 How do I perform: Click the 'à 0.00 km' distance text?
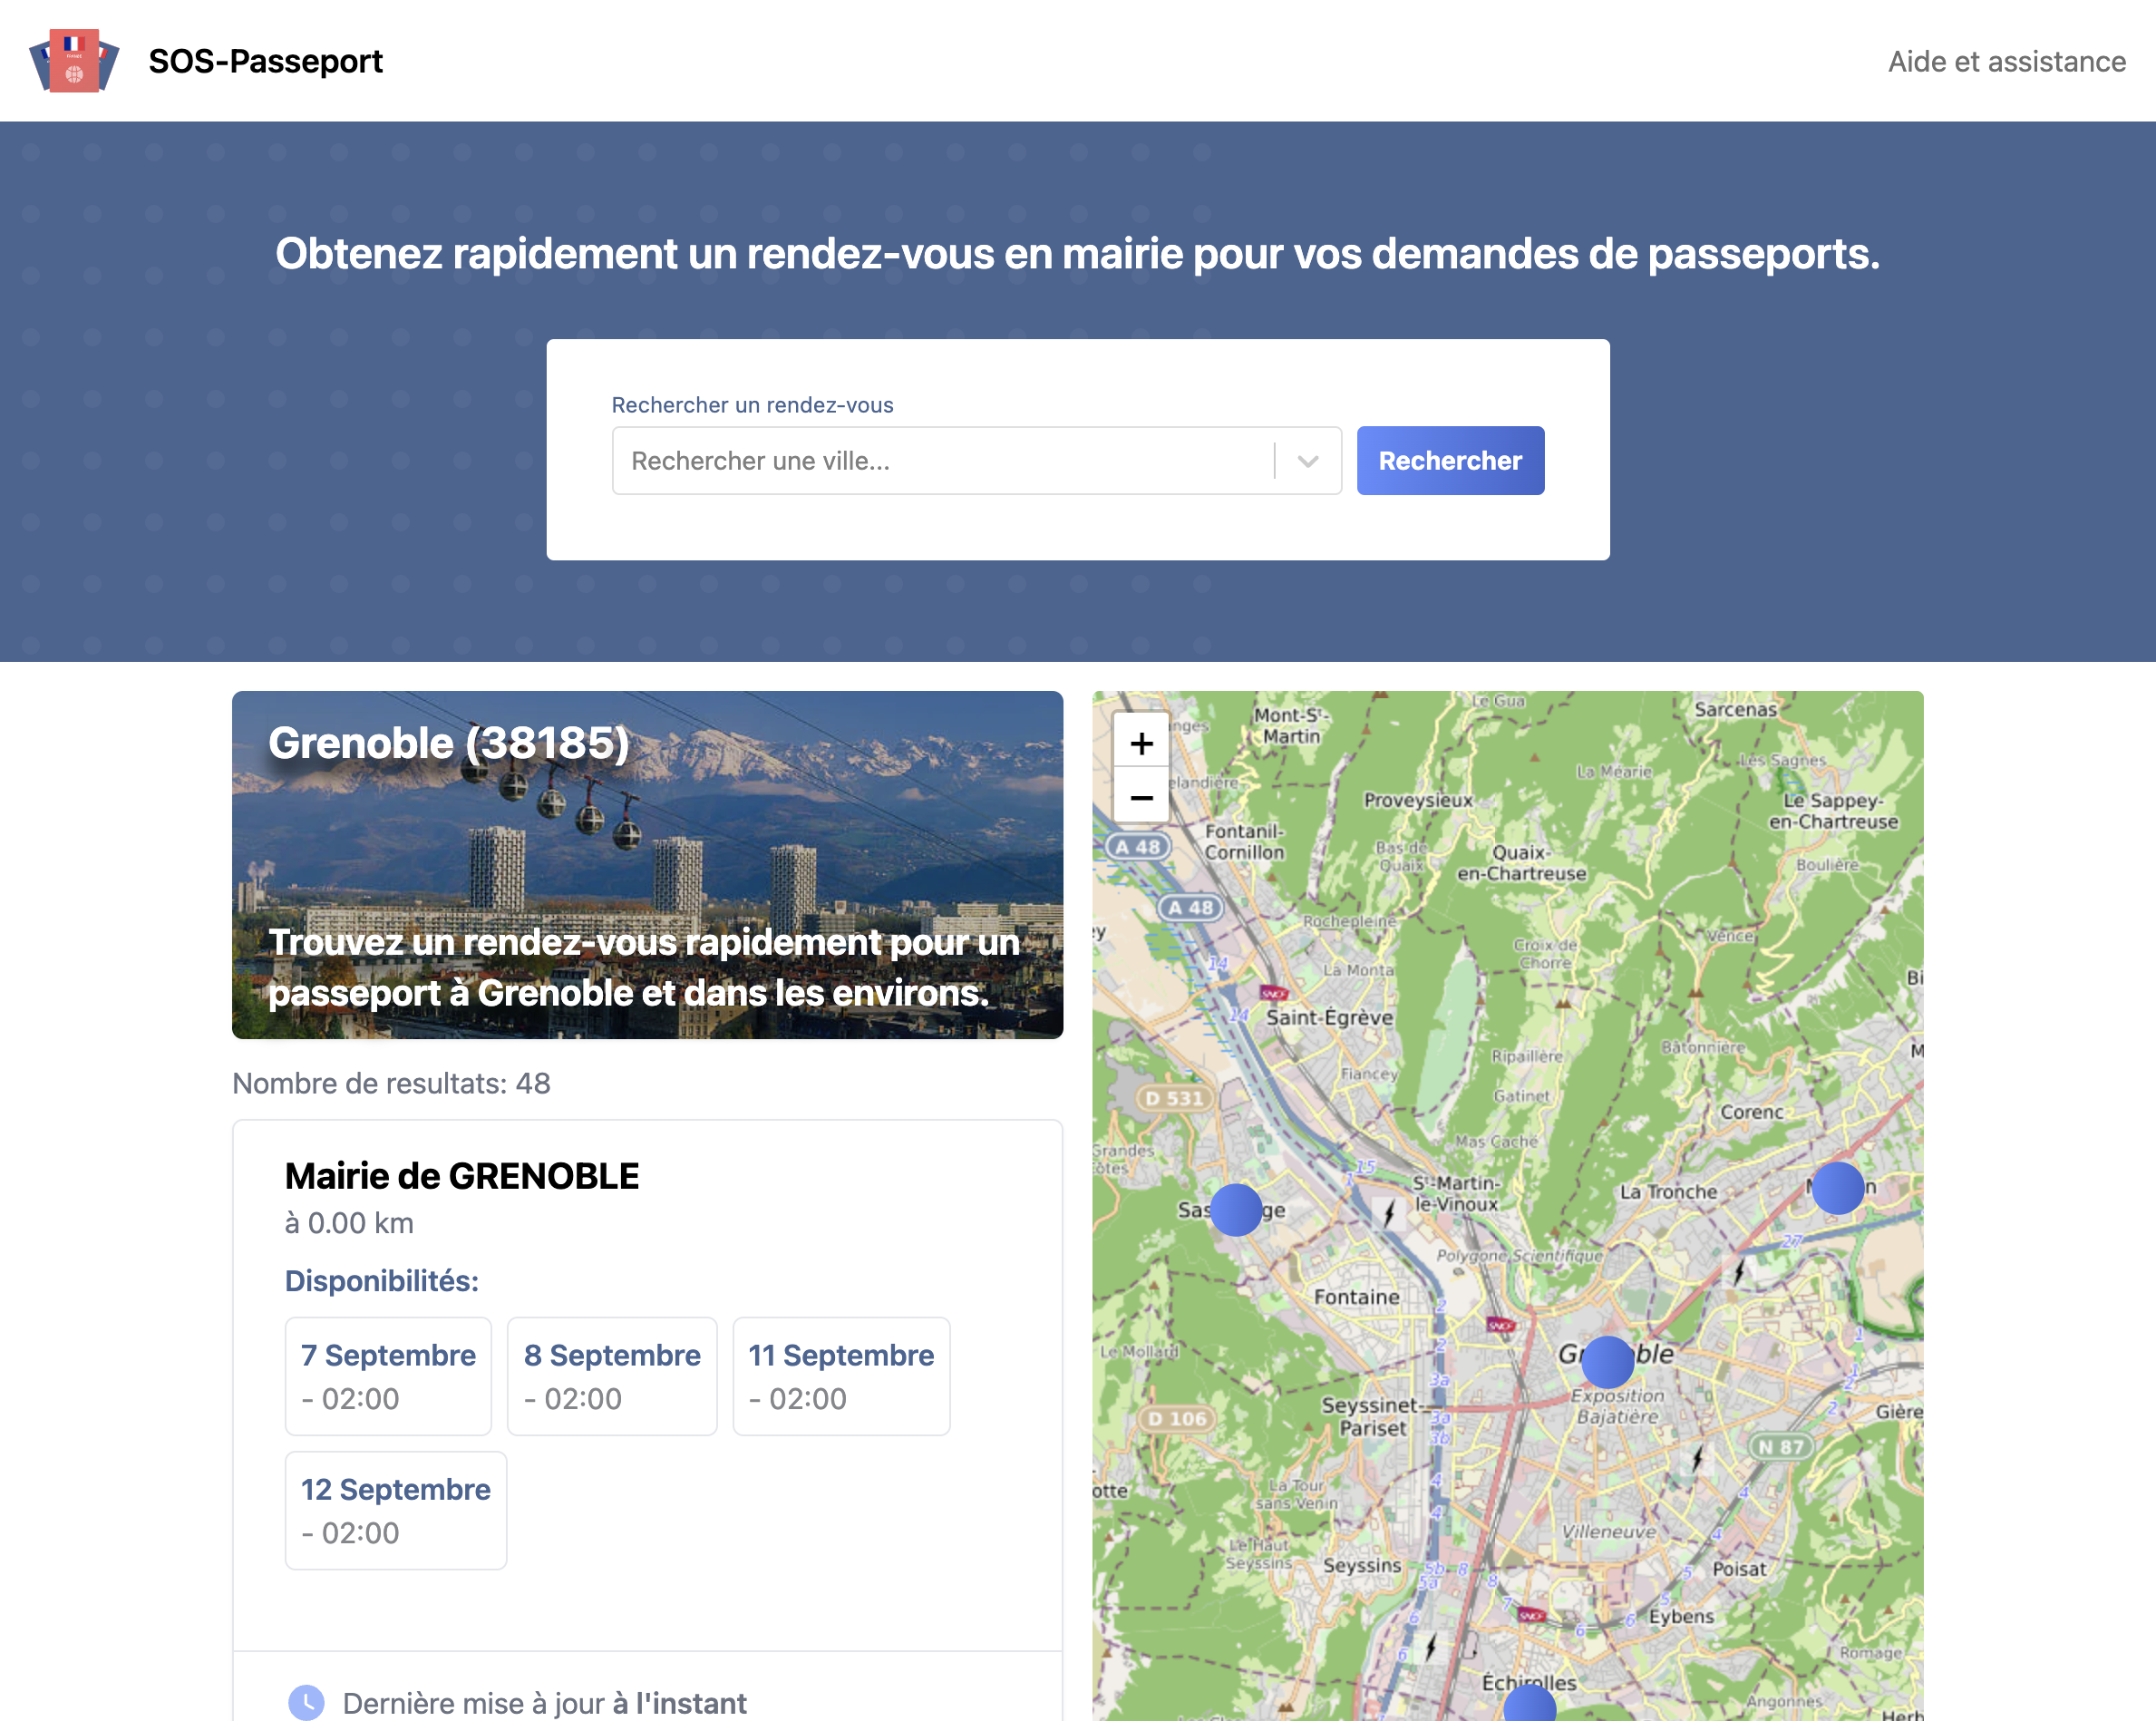pos(349,1223)
